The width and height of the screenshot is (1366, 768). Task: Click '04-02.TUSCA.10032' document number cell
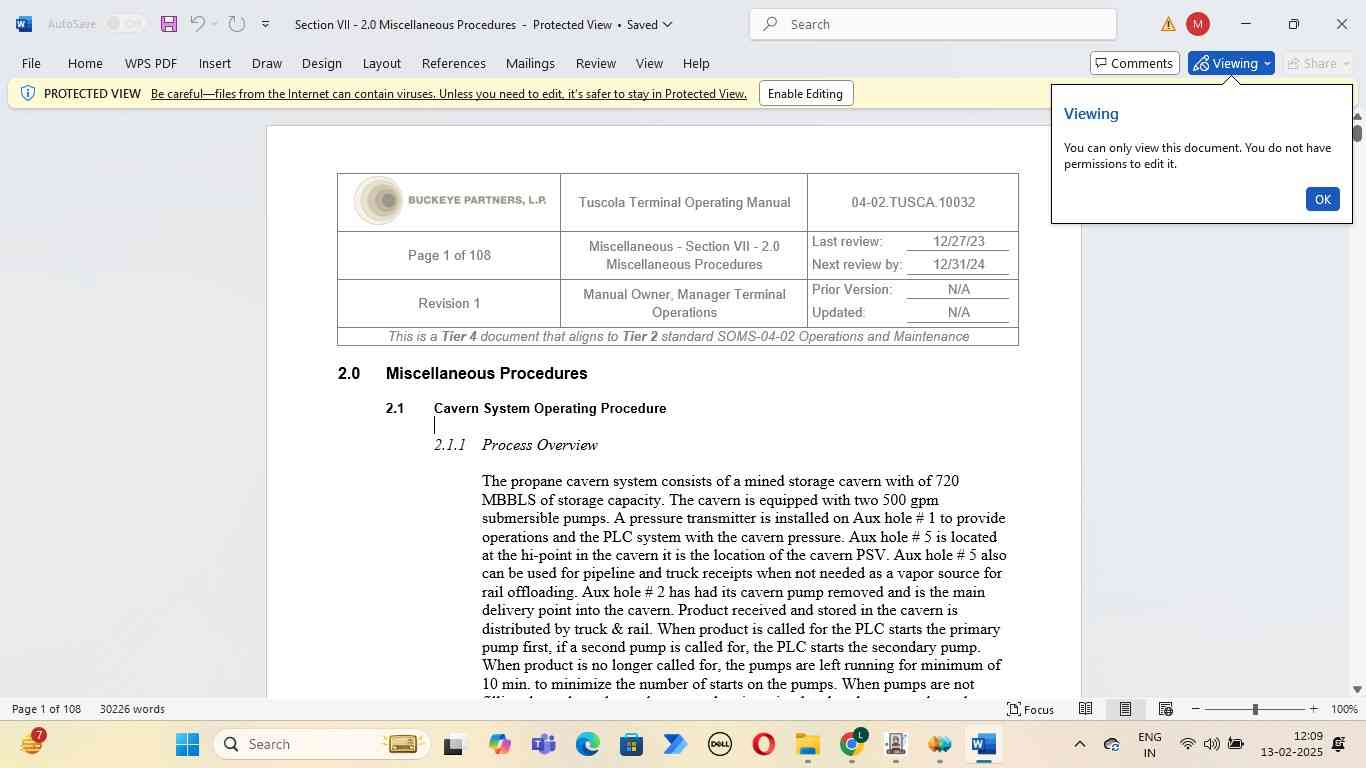(913, 202)
